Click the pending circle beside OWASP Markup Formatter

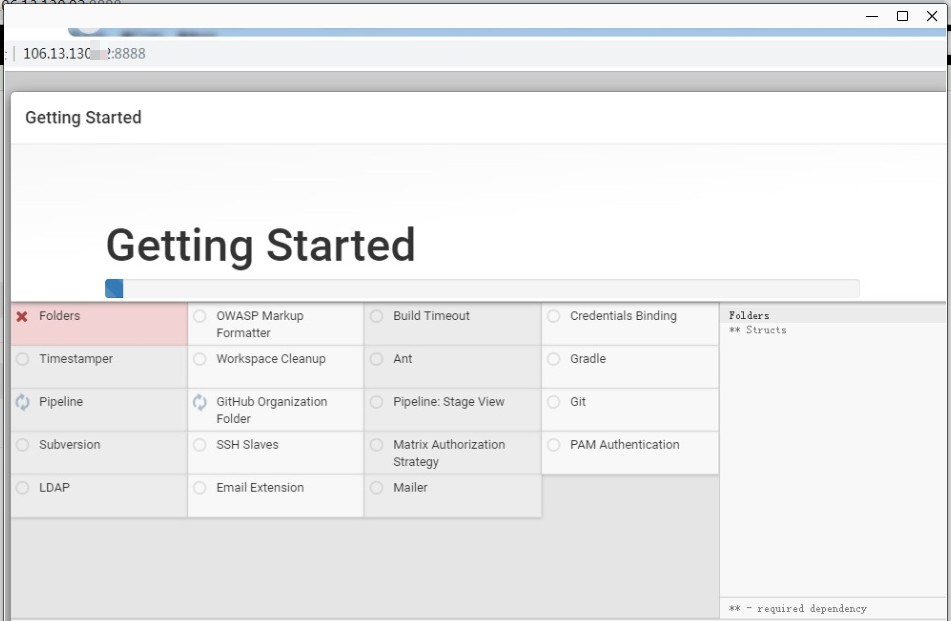pos(200,316)
